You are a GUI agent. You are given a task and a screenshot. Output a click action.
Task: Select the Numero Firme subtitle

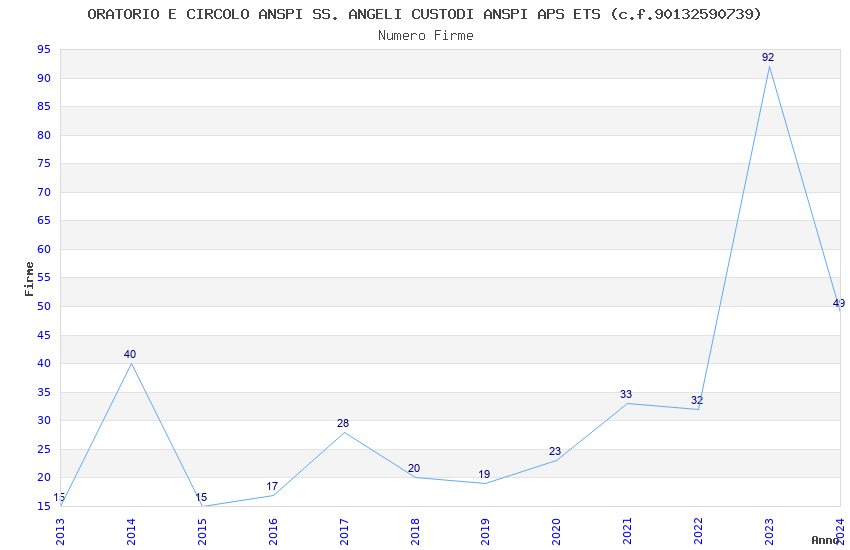click(425, 36)
